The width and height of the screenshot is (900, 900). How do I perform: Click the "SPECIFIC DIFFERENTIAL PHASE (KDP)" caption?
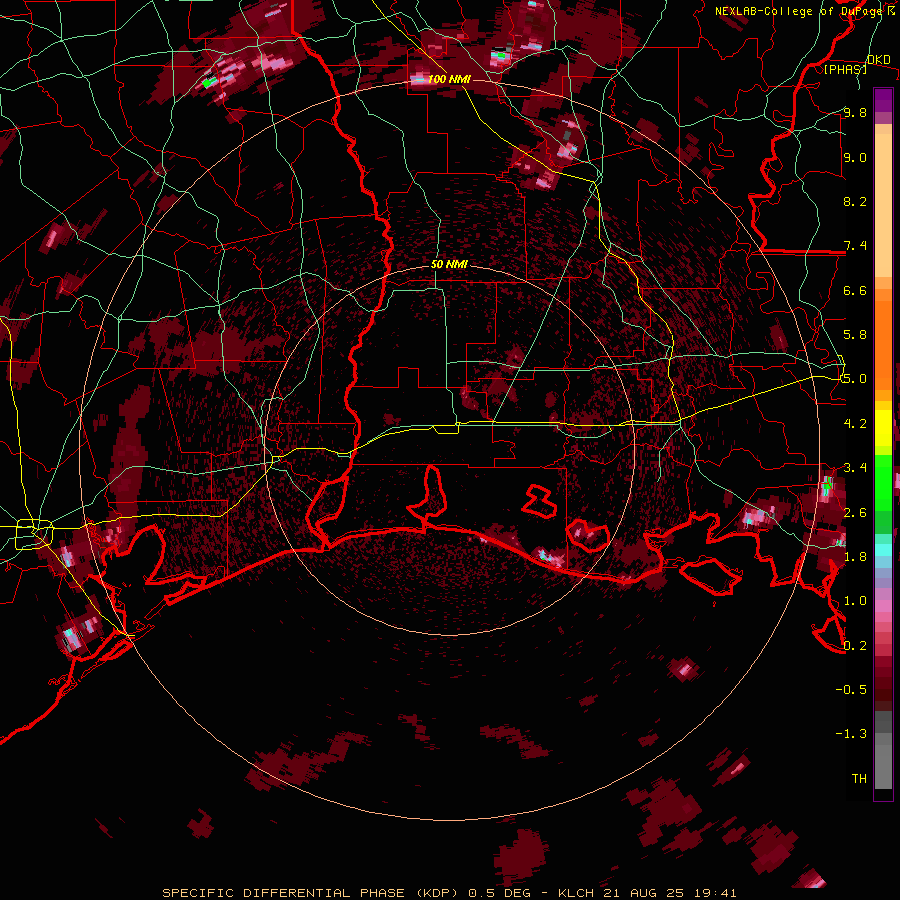[x=309, y=893]
